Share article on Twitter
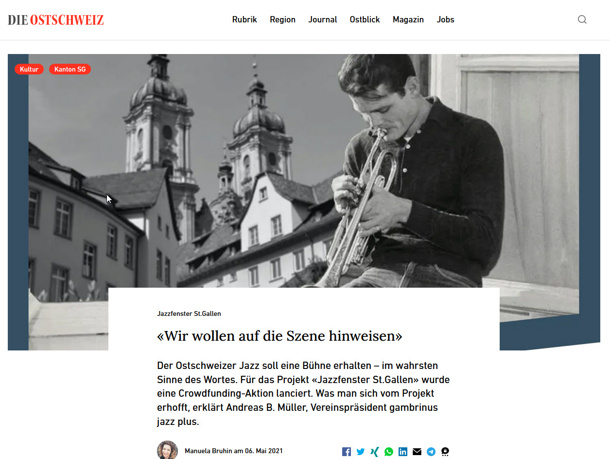The width and height of the screenshot is (610, 459). pyautogui.click(x=361, y=452)
